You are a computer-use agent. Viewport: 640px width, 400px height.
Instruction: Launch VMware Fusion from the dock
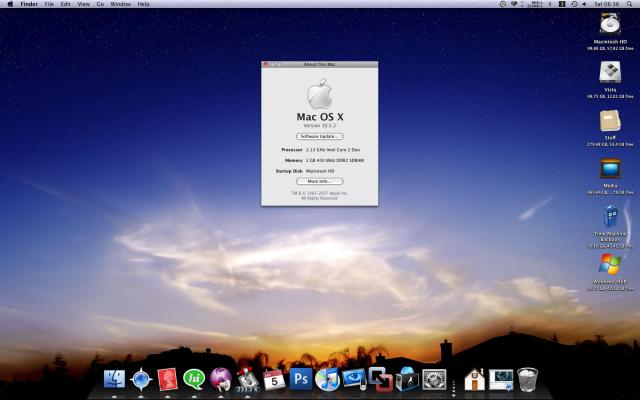tap(380, 379)
